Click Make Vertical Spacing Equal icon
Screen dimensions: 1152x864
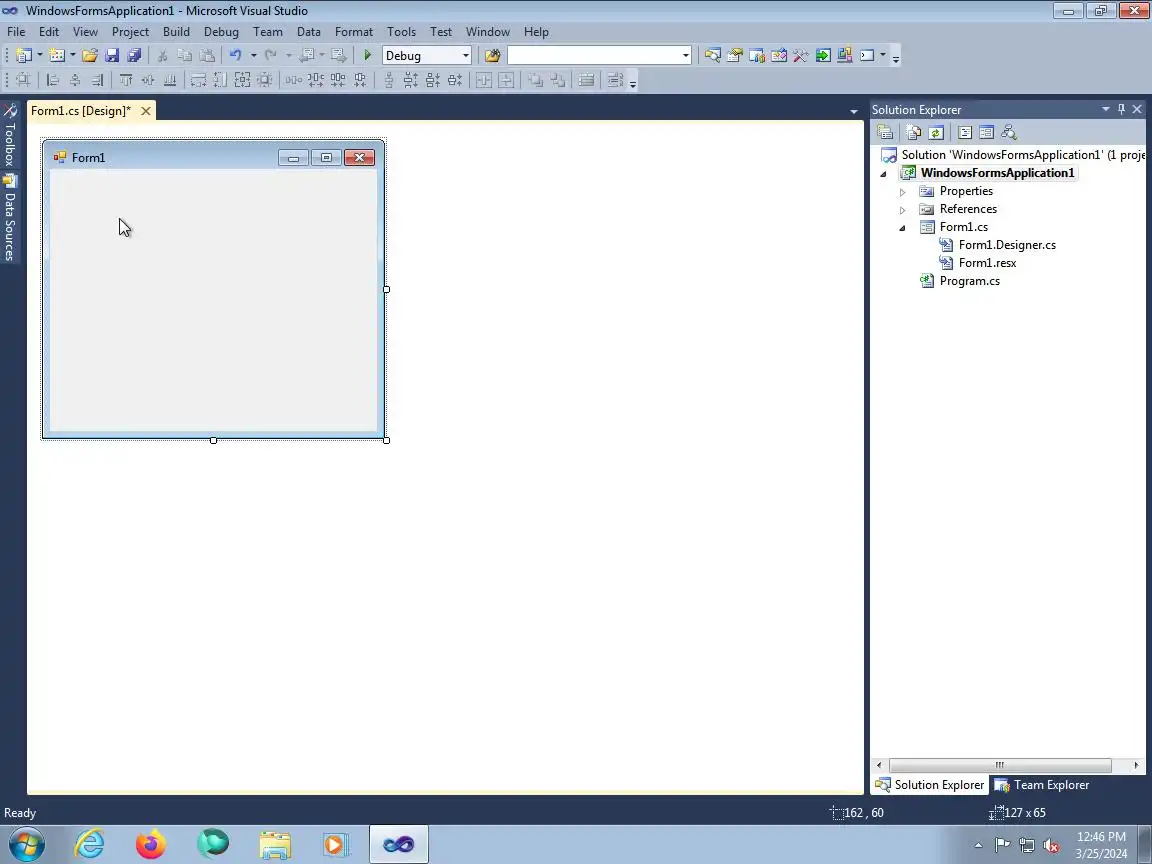[389, 80]
